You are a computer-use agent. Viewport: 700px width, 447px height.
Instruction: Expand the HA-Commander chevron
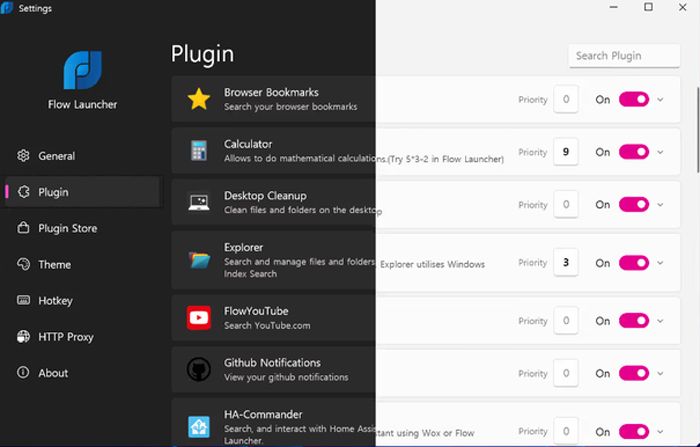click(x=660, y=432)
